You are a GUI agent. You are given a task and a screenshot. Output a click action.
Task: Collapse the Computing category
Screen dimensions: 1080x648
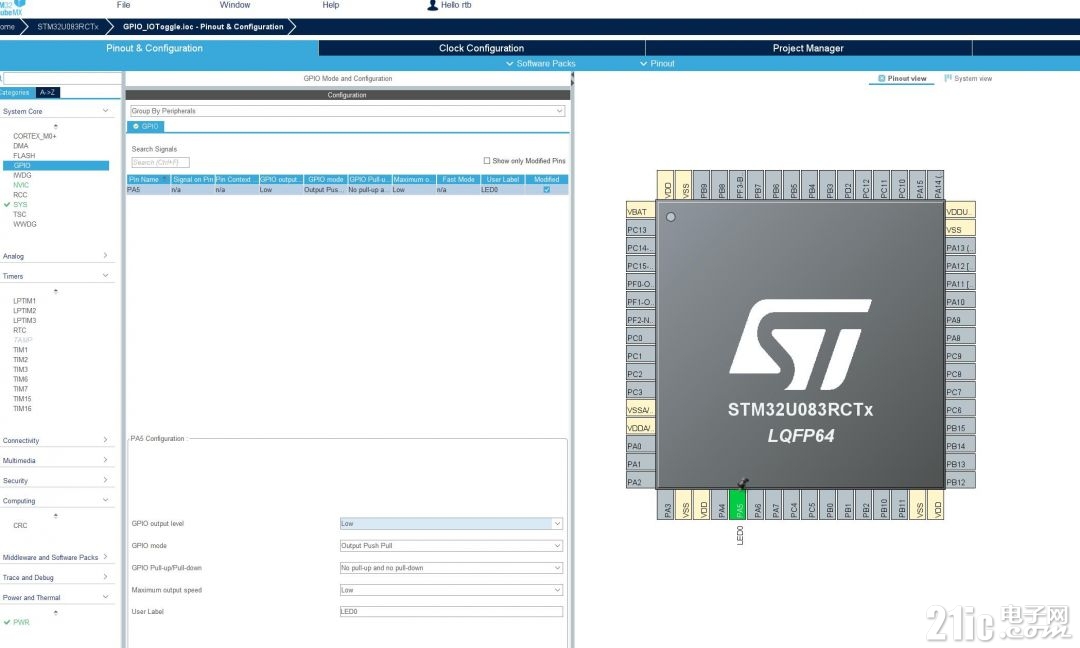[105, 500]
